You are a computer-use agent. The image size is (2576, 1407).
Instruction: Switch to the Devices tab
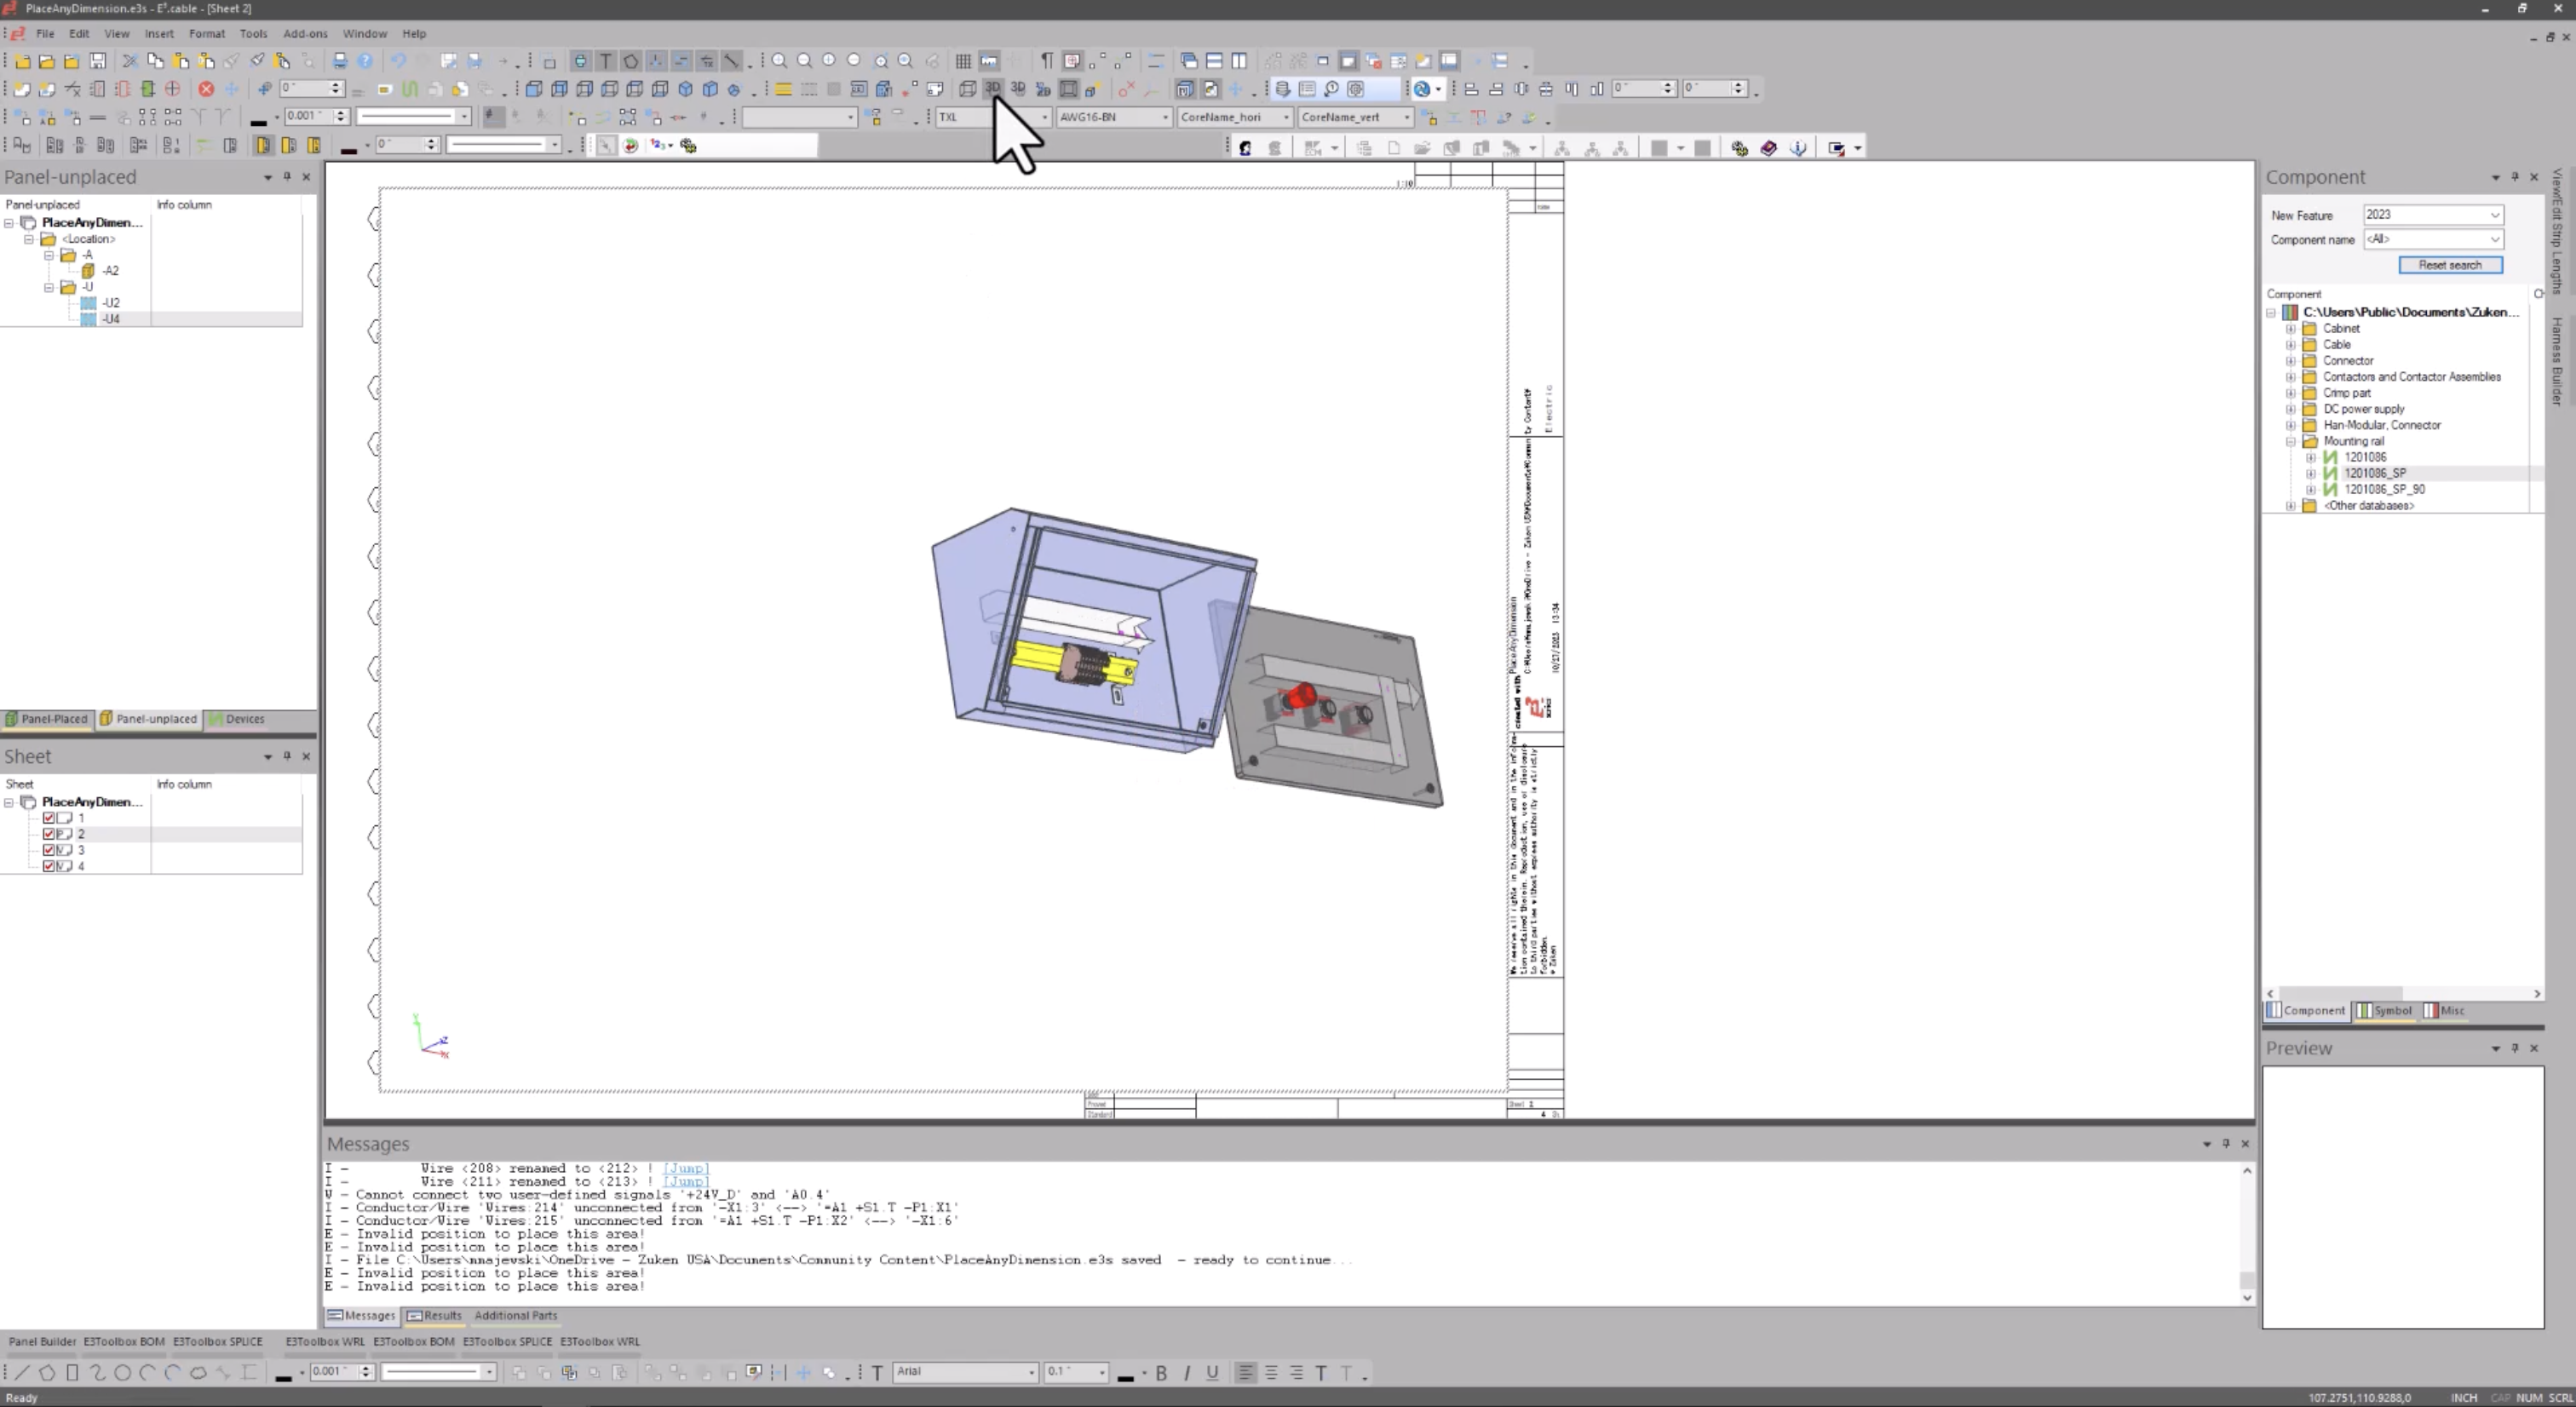pyautogui.click(x=244, y=719)
